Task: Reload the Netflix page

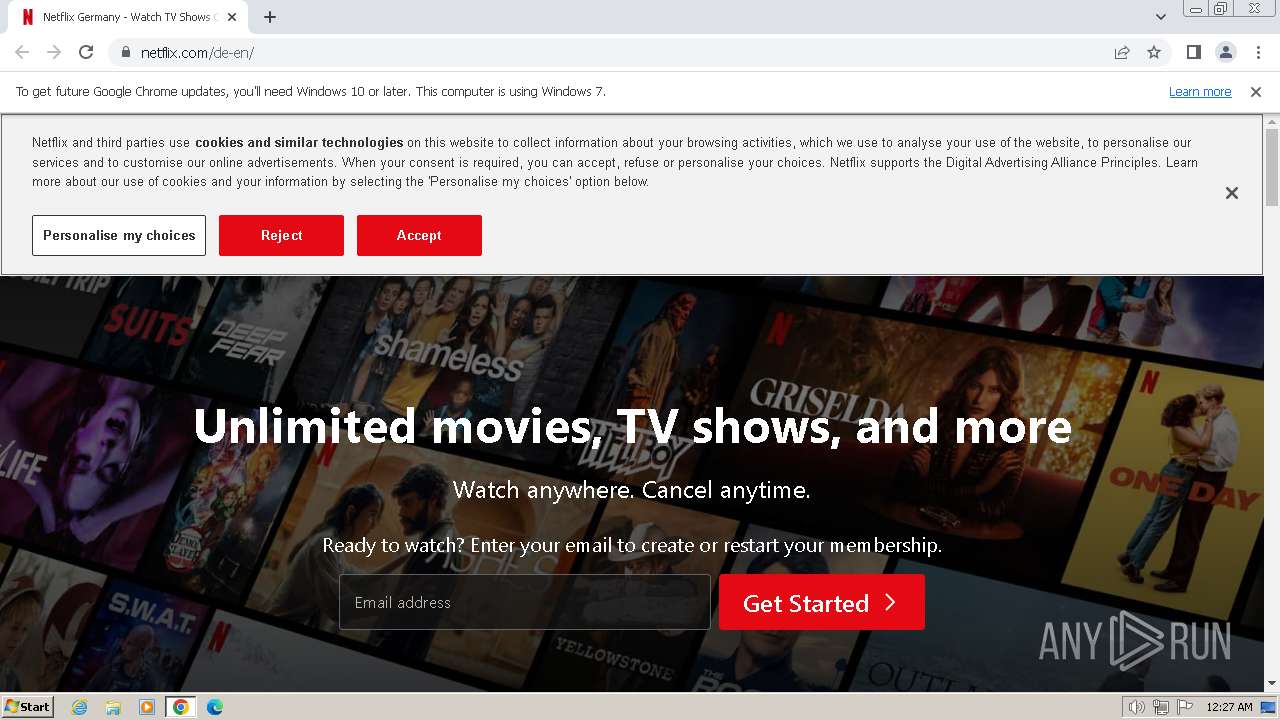Action: click(x=86, y=52)
